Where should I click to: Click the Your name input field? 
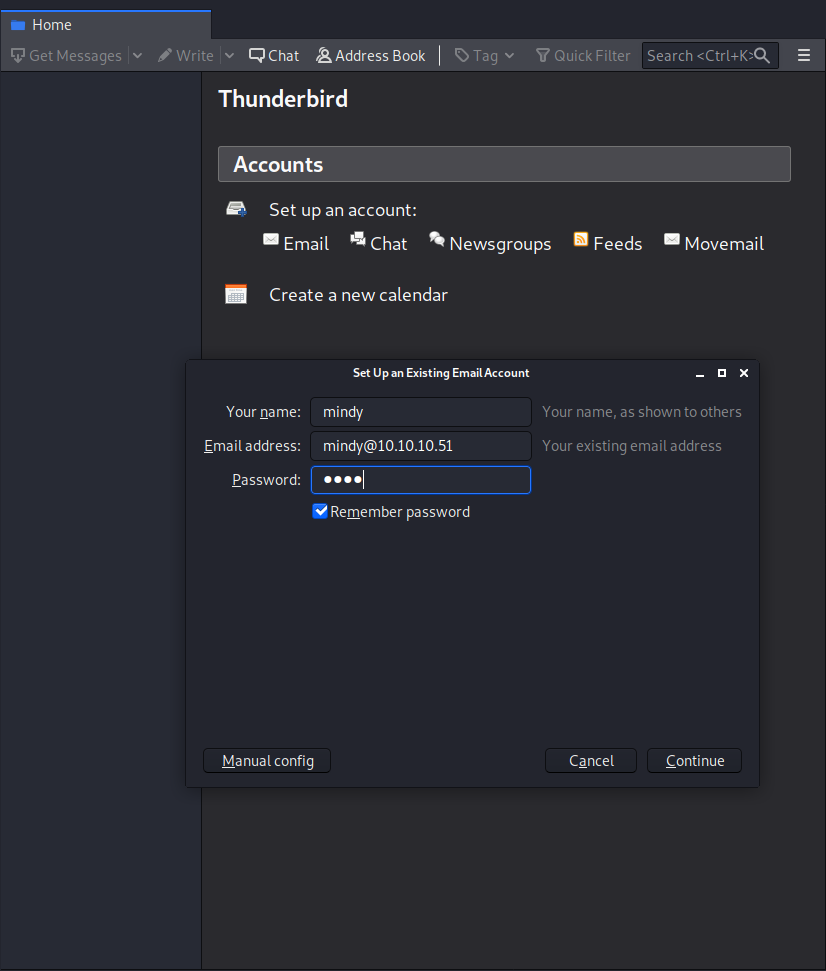tap(421, 412)
